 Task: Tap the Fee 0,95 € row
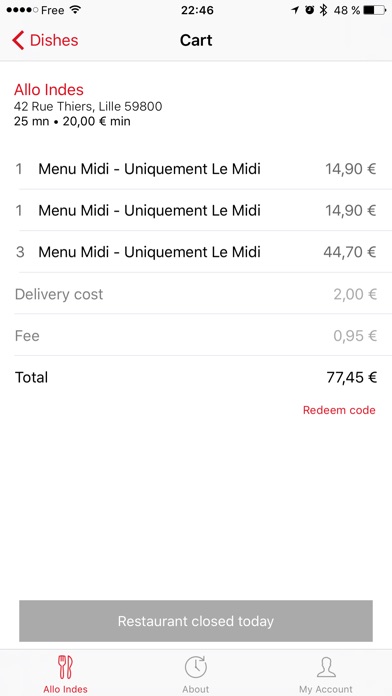point(196,336)
